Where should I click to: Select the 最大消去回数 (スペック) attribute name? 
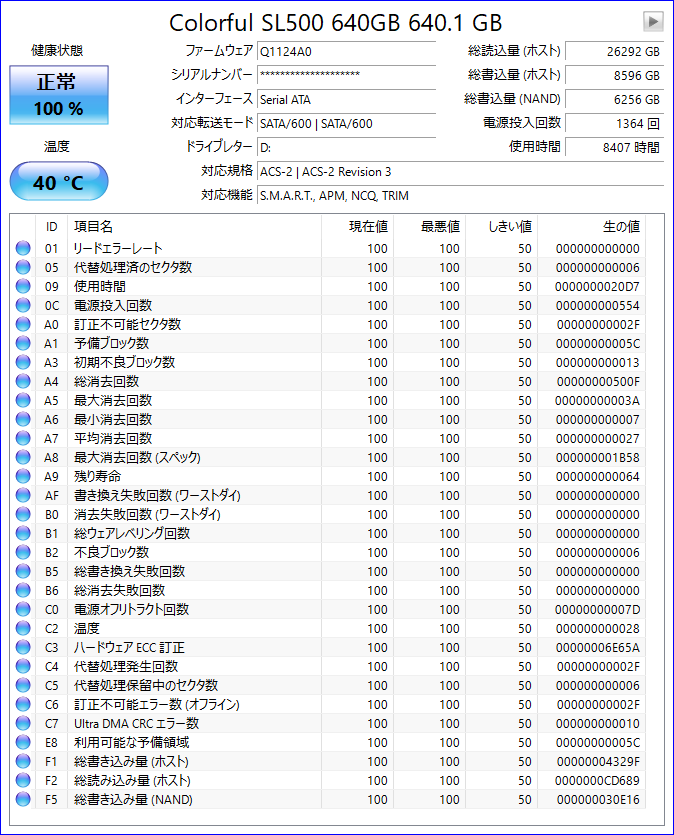137,457
